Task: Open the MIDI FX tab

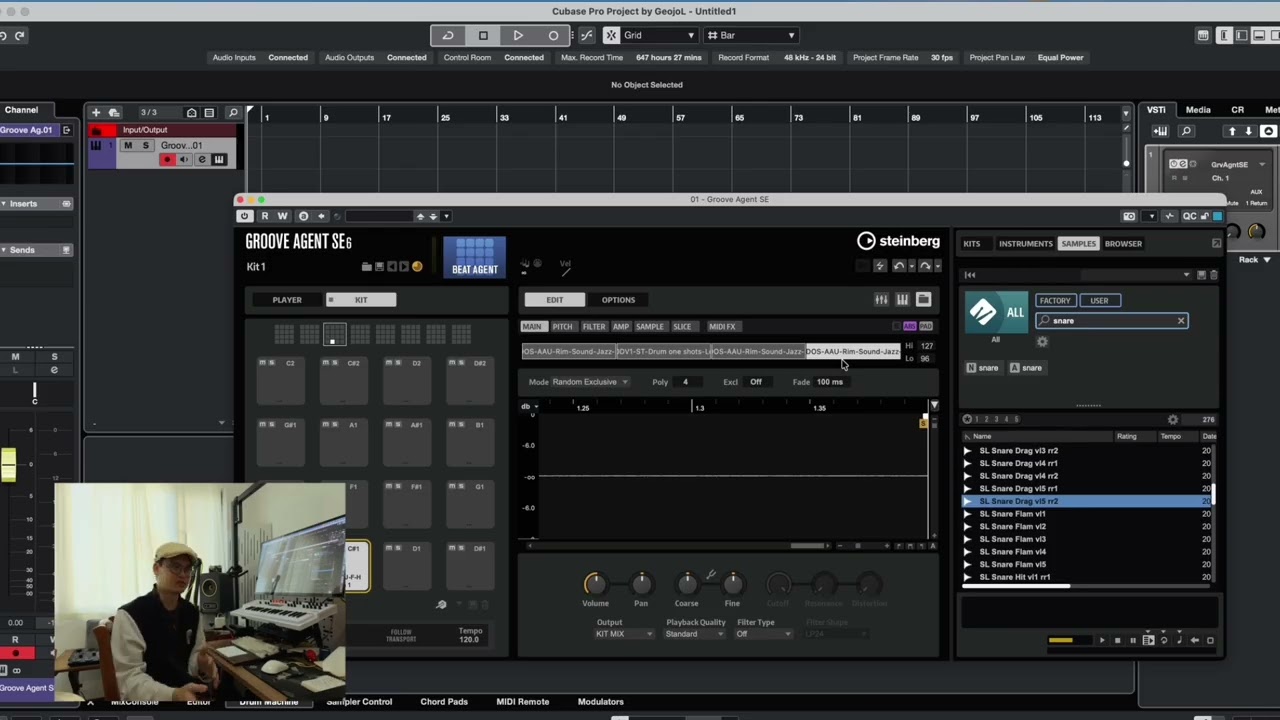Action: pos(722,326)
